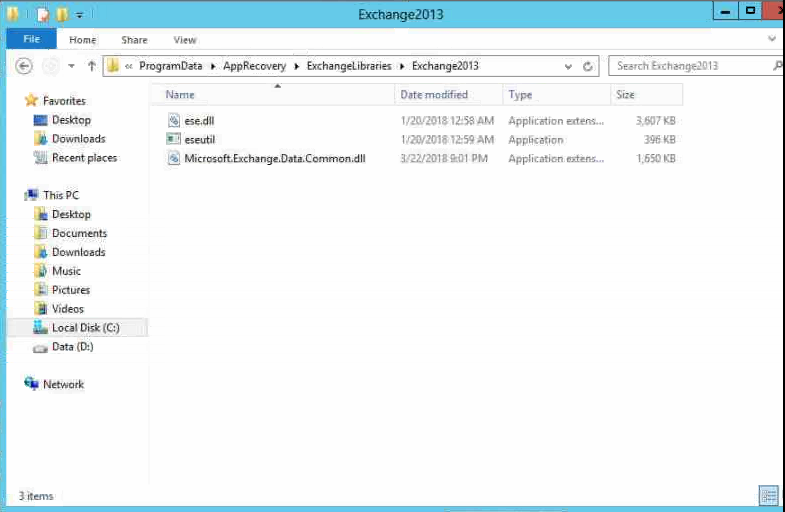This screenshot has height=512, width=785.
Task: Click the 396 KB size cell
Action: pos(659,140)
